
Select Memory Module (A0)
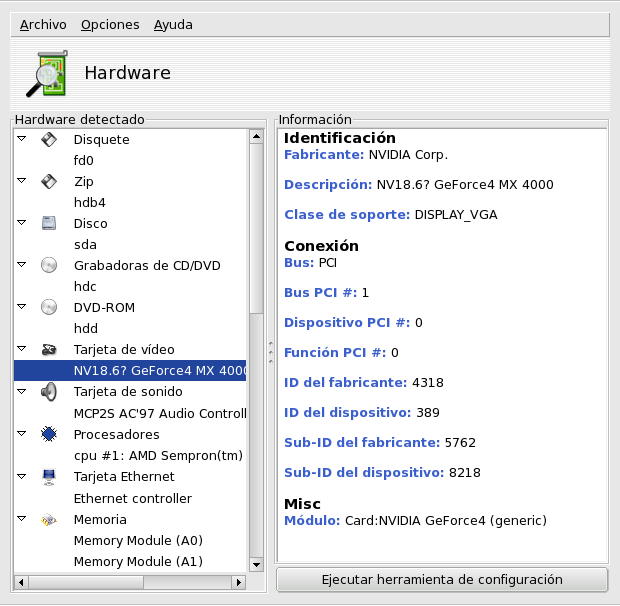(138, 540)
